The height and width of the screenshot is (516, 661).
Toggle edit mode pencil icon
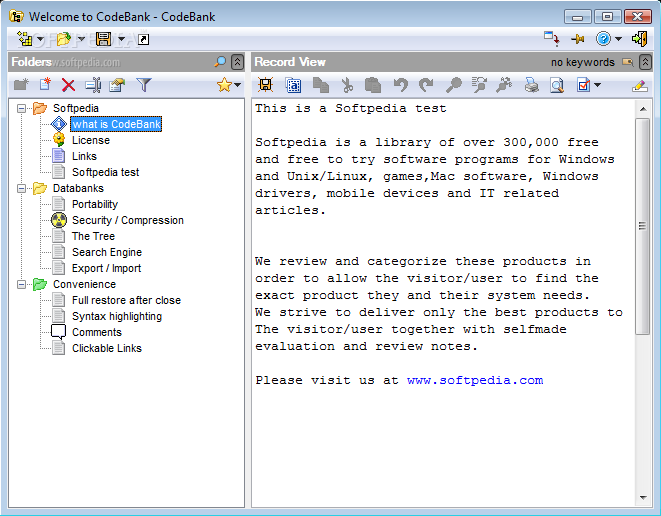(640, 86)
